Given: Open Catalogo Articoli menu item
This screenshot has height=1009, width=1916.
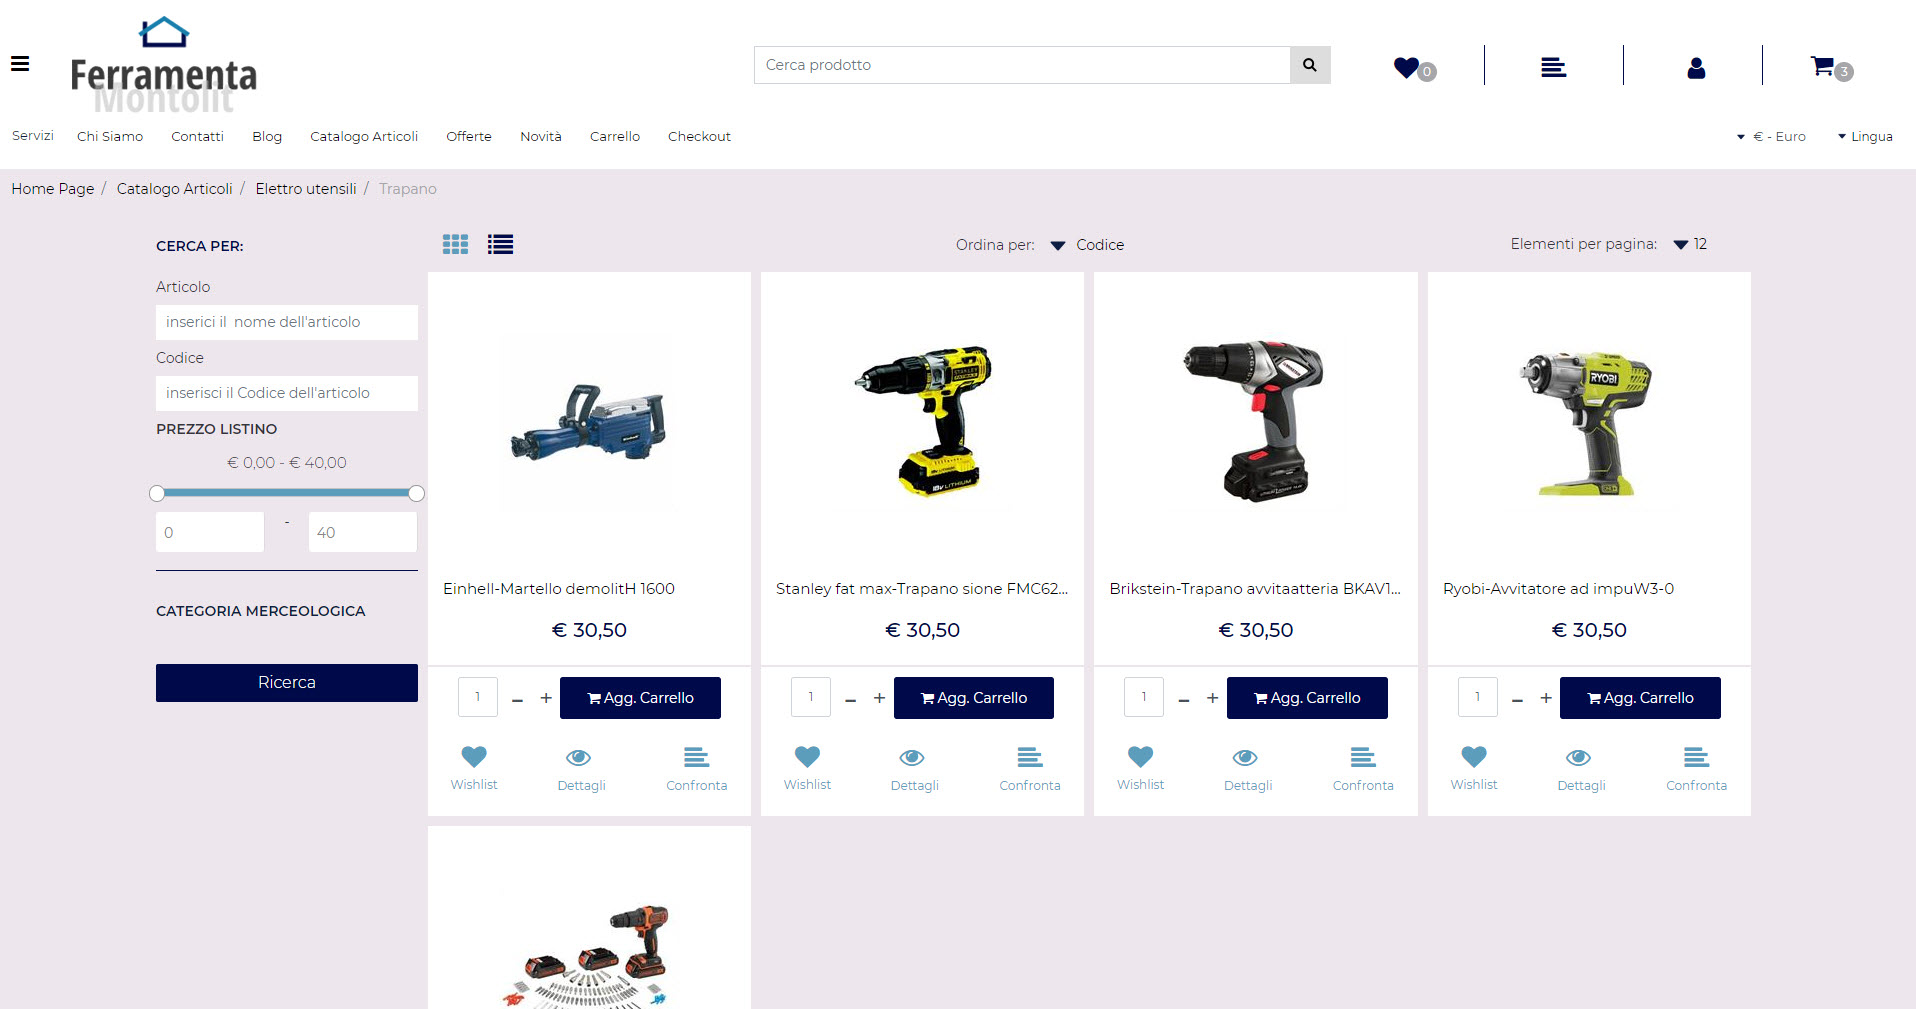Looking at the screenshot, I should (x=364, y=137).
